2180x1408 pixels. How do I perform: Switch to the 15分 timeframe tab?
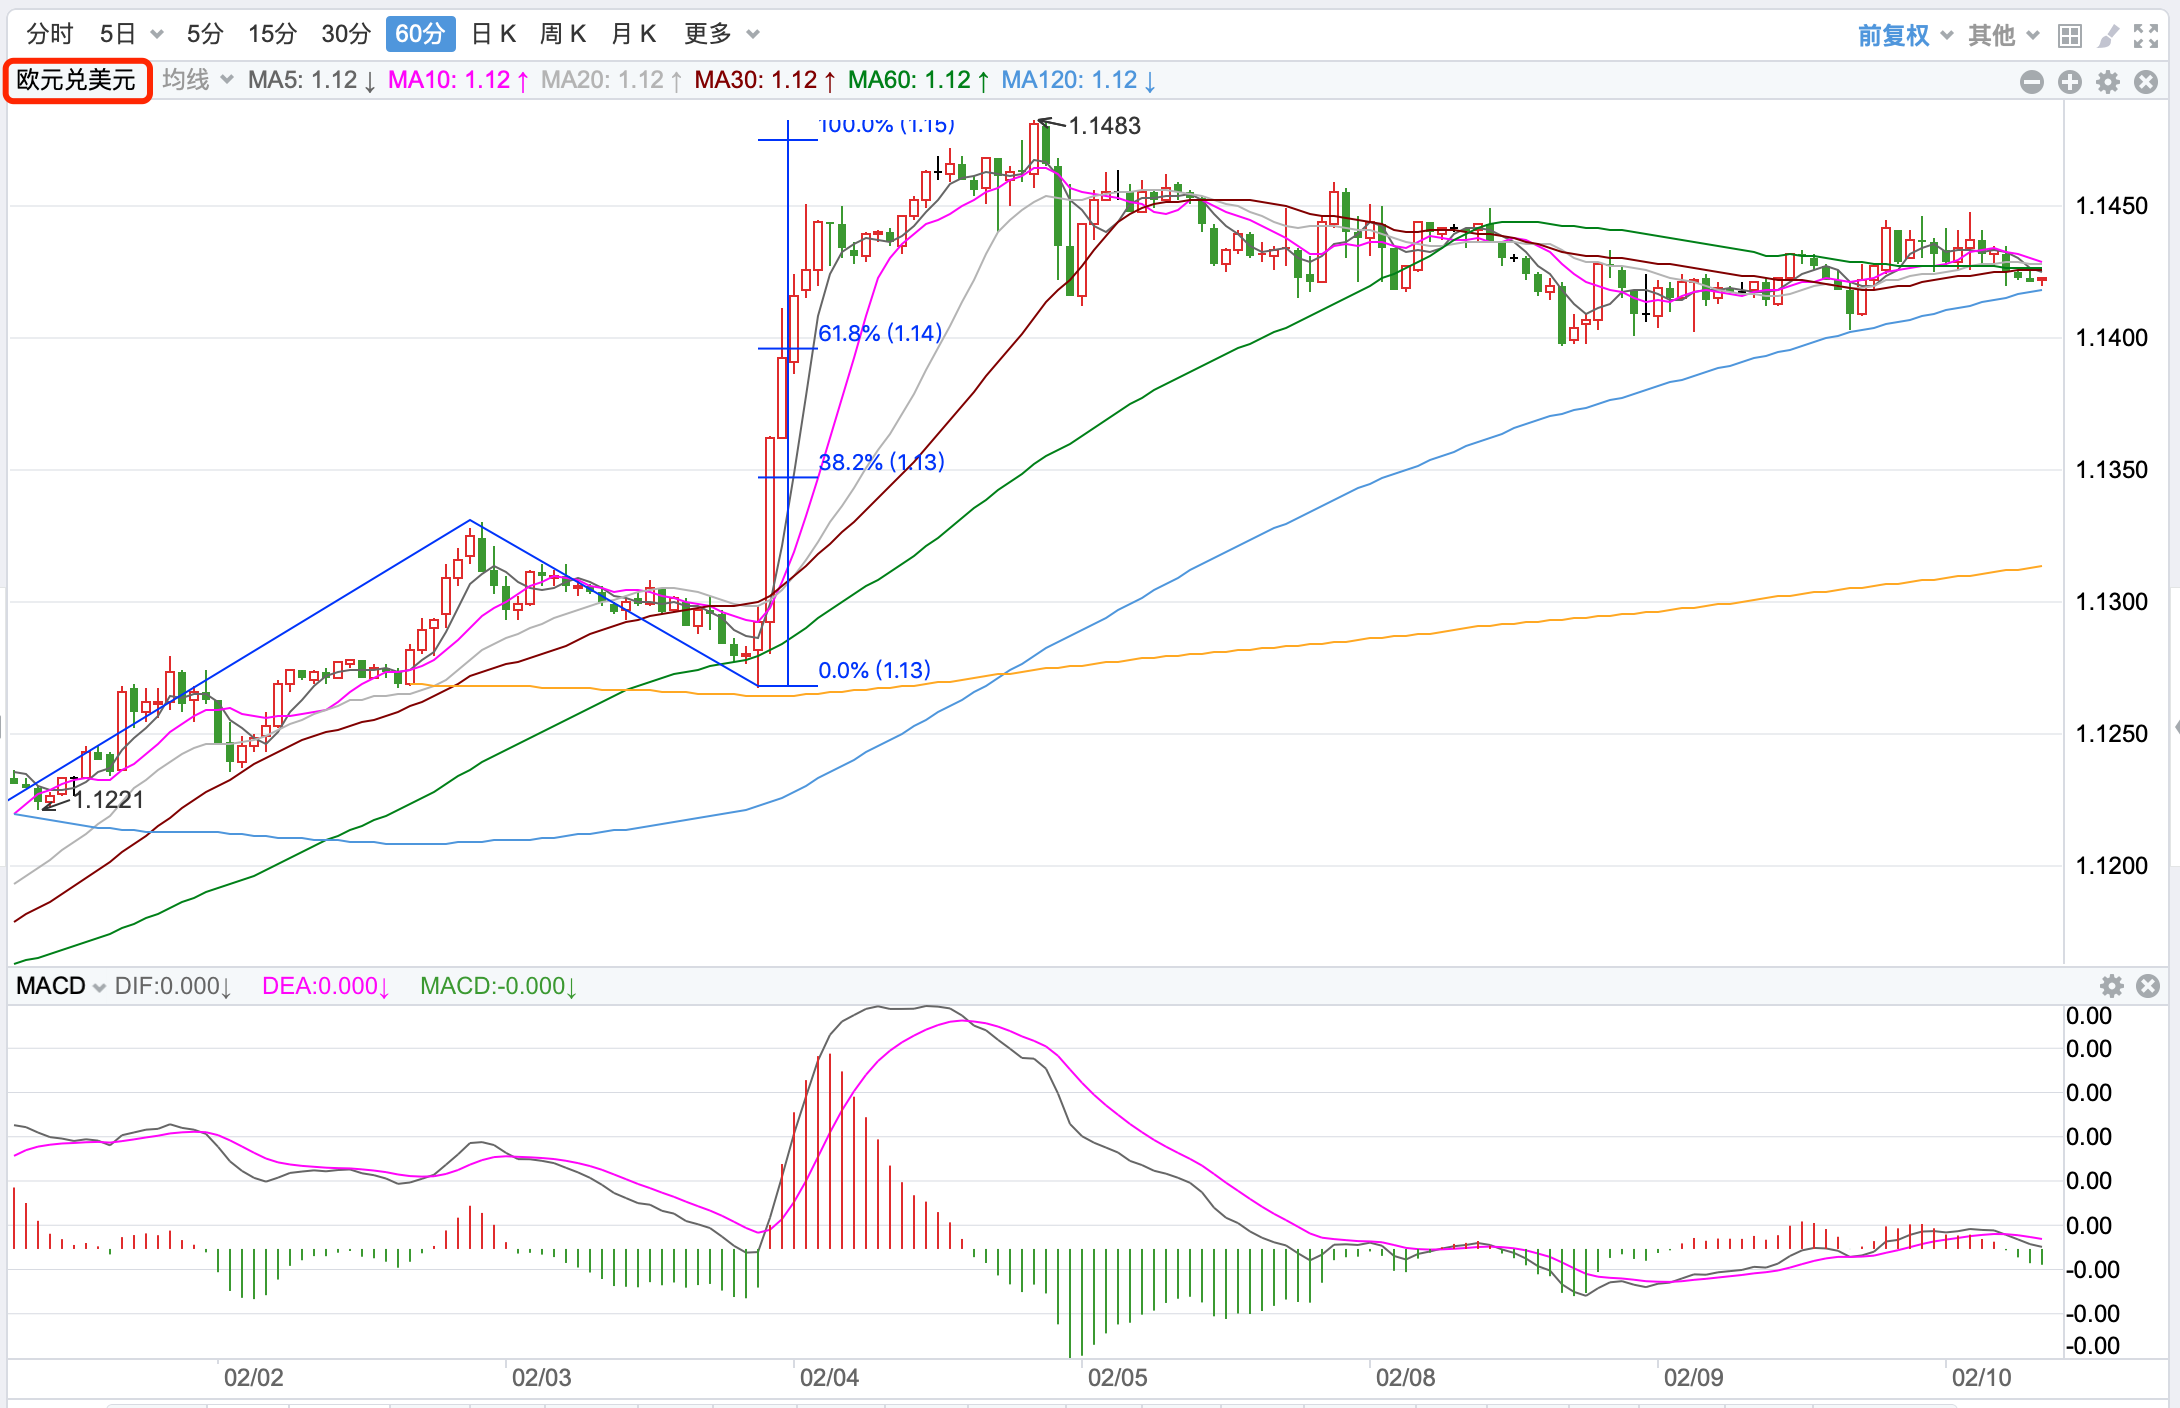coord(272,34)
